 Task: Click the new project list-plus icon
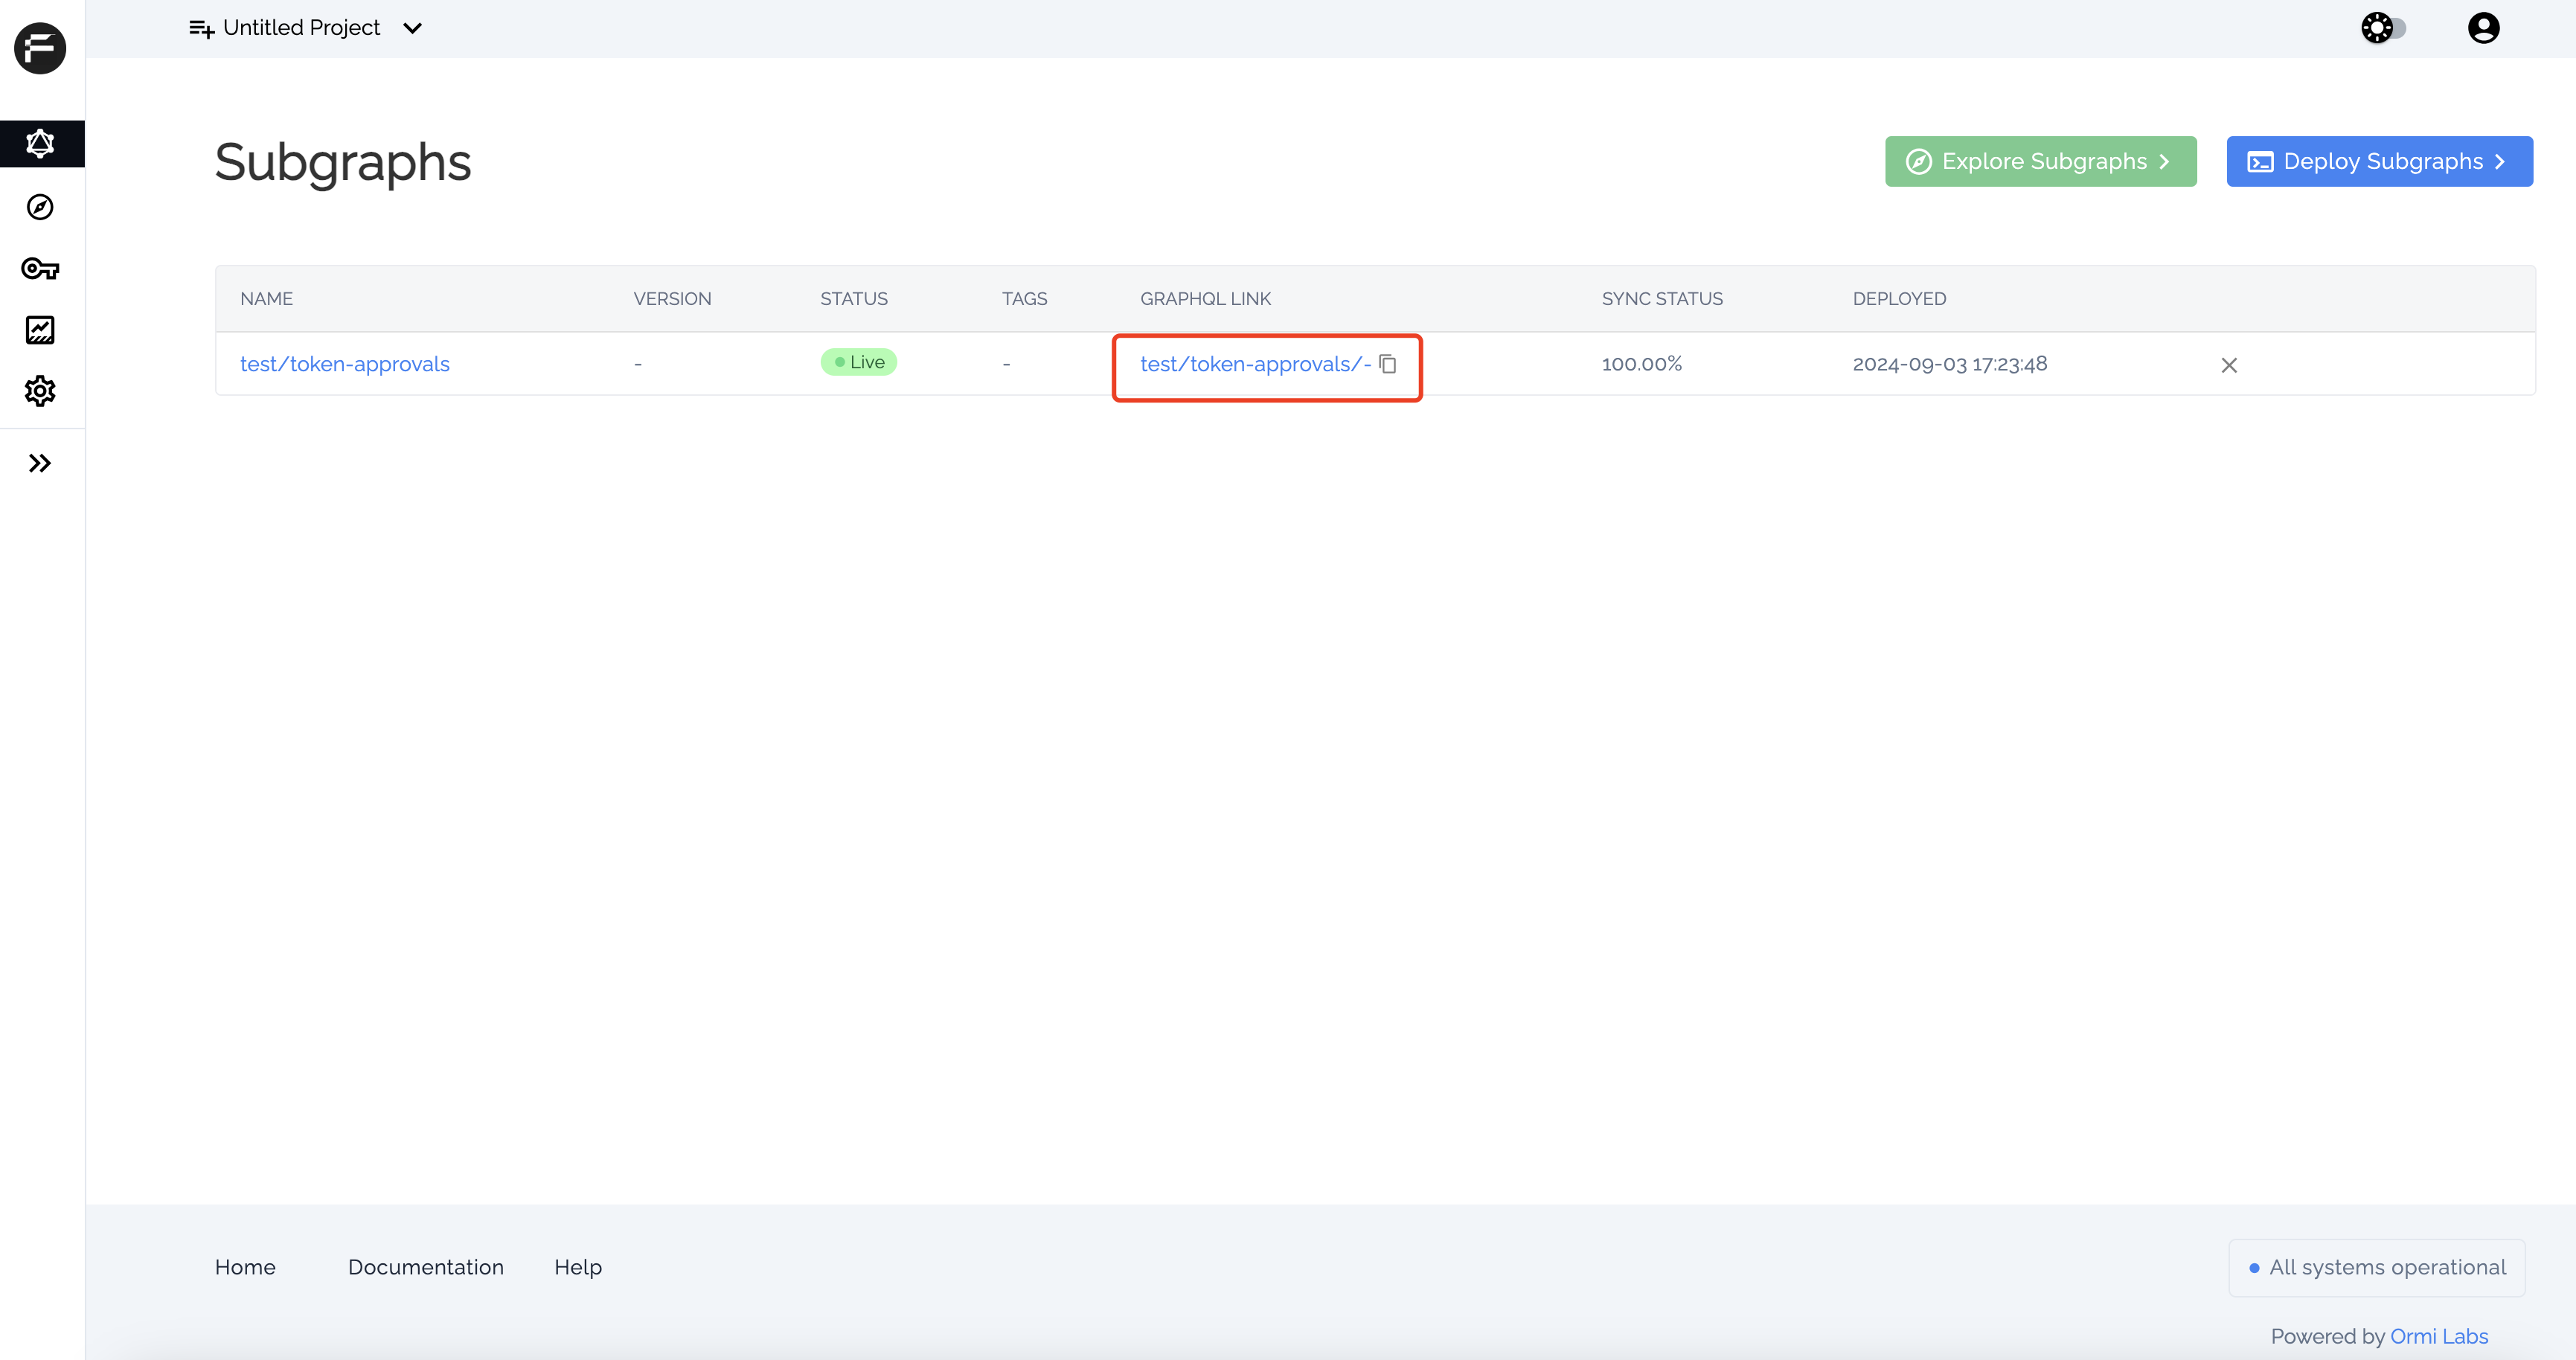point(201,29)
